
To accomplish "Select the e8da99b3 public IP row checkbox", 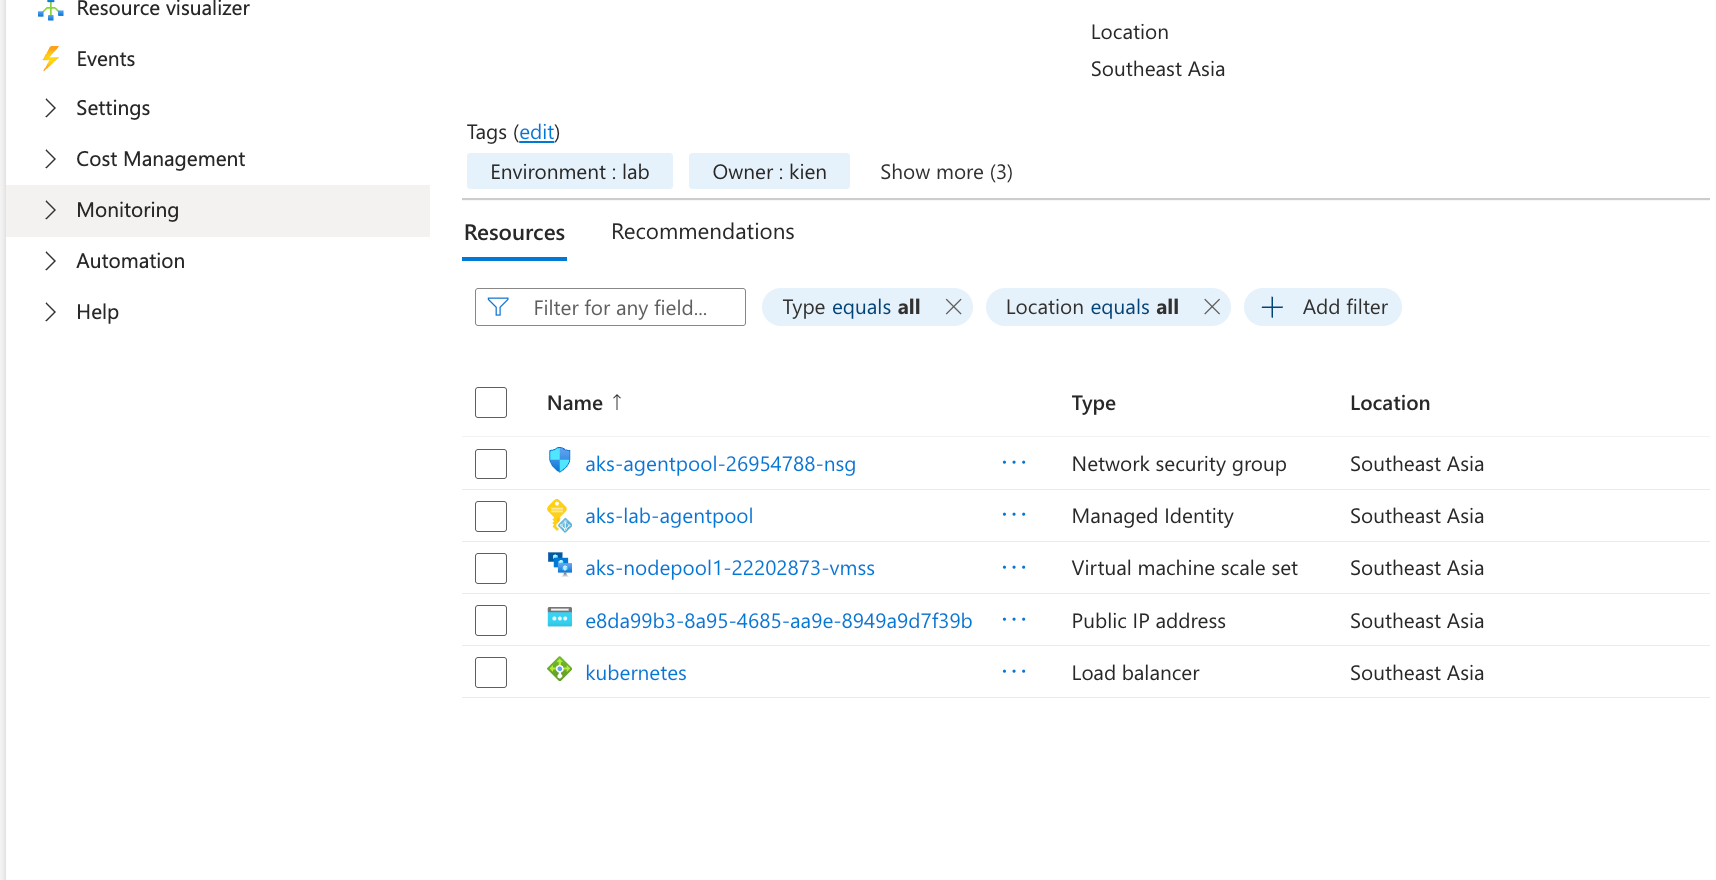I will tap(491, 620).
